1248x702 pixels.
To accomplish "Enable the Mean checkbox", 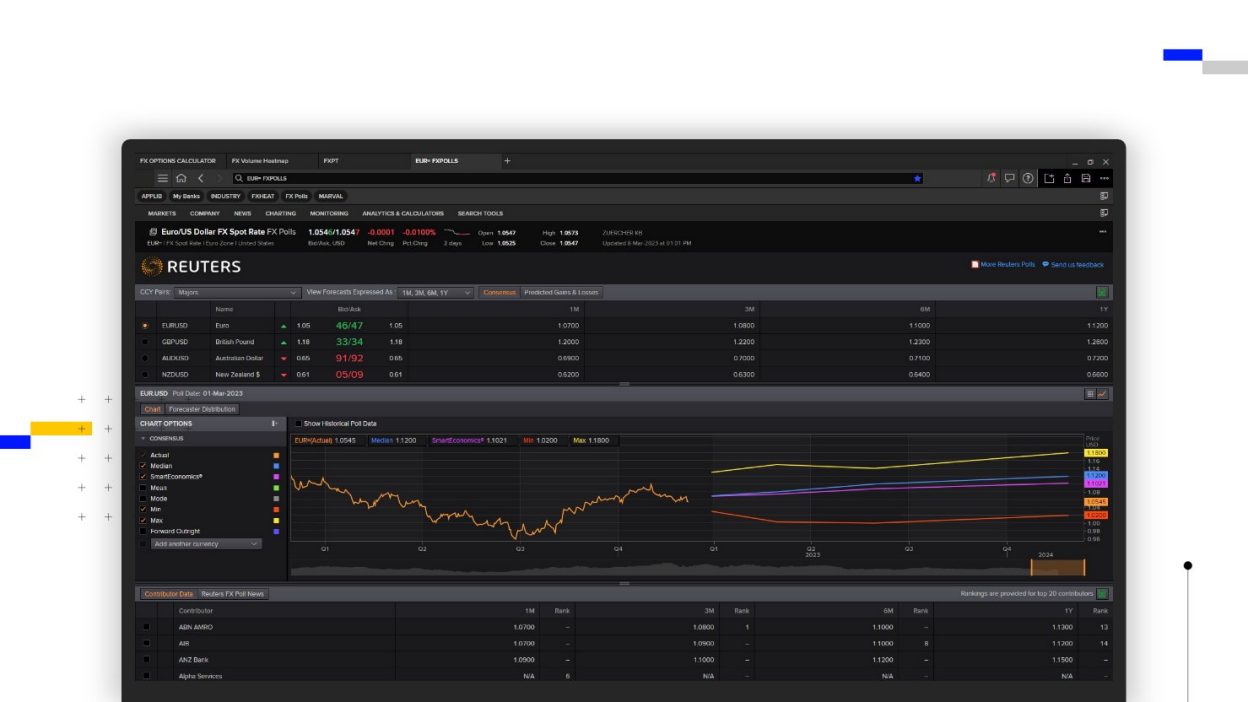I will pyautogui.click(x=144, y=488).
